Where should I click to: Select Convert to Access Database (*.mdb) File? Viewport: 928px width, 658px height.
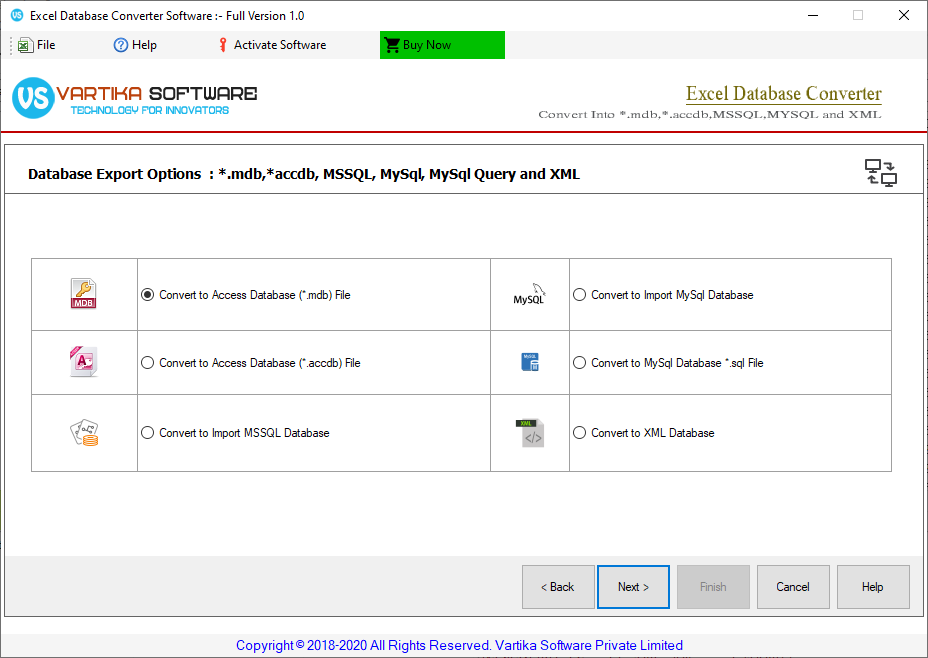point(246,295)
